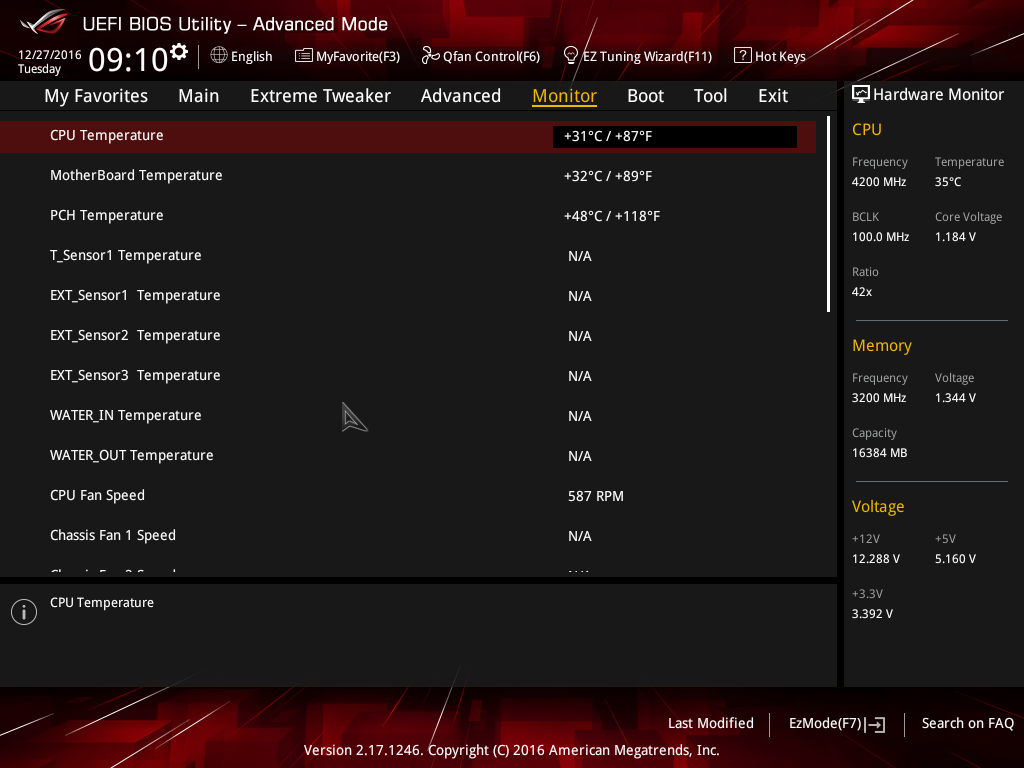Viewport: 1024px width, 768px height.
Task: Select the Monitor tab
Action: click(564, 96)
